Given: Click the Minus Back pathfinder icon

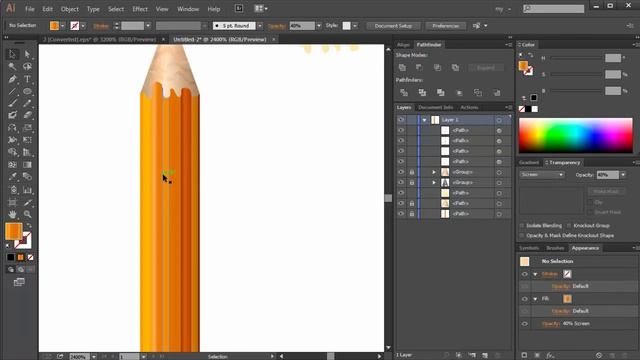Looking at the screenshot, I should click(x=497, y=93).
